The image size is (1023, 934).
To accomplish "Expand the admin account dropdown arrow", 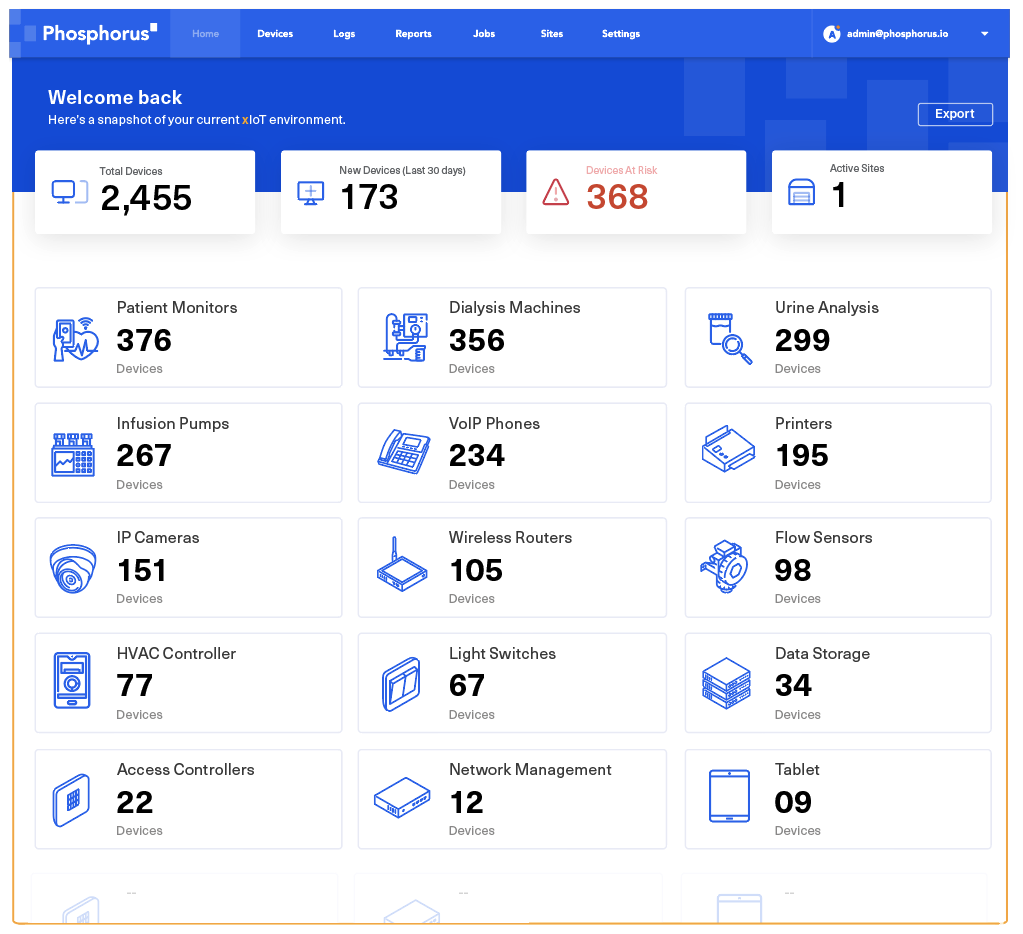I will click(x=984, y=34).
